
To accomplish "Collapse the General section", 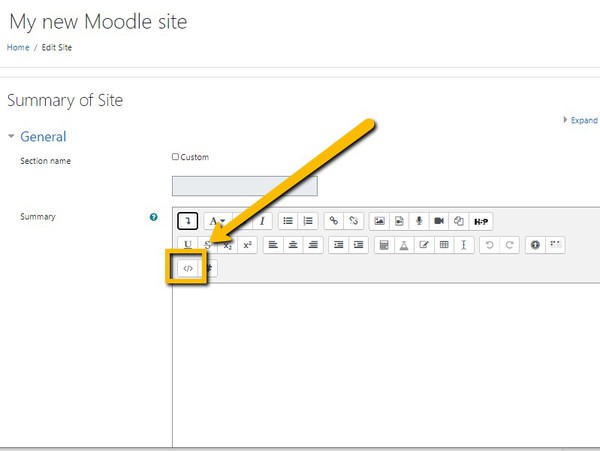I will 12,137.
